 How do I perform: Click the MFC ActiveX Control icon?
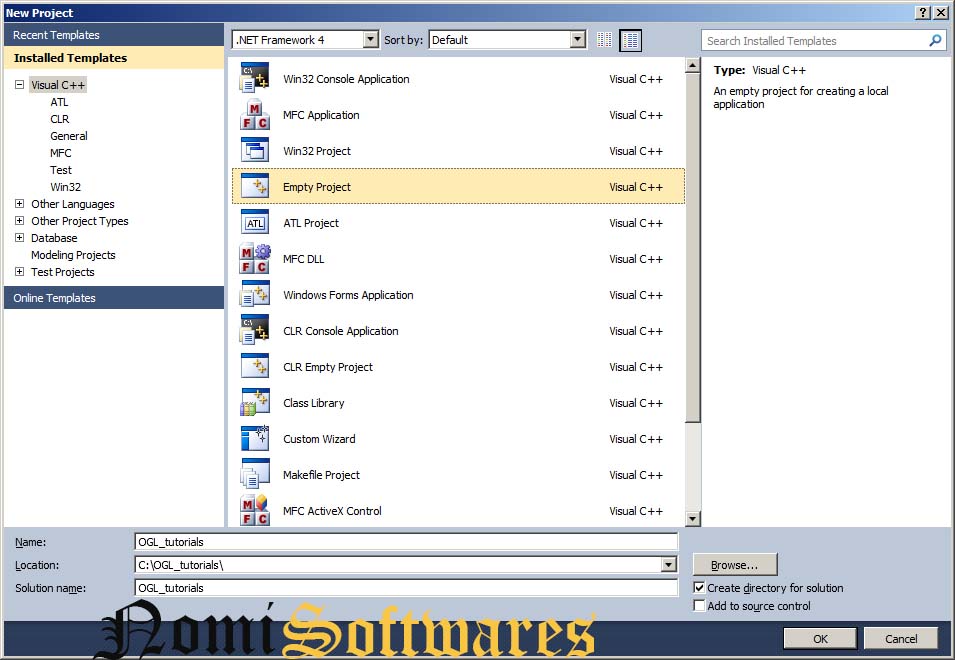click(x=255, y=510)
